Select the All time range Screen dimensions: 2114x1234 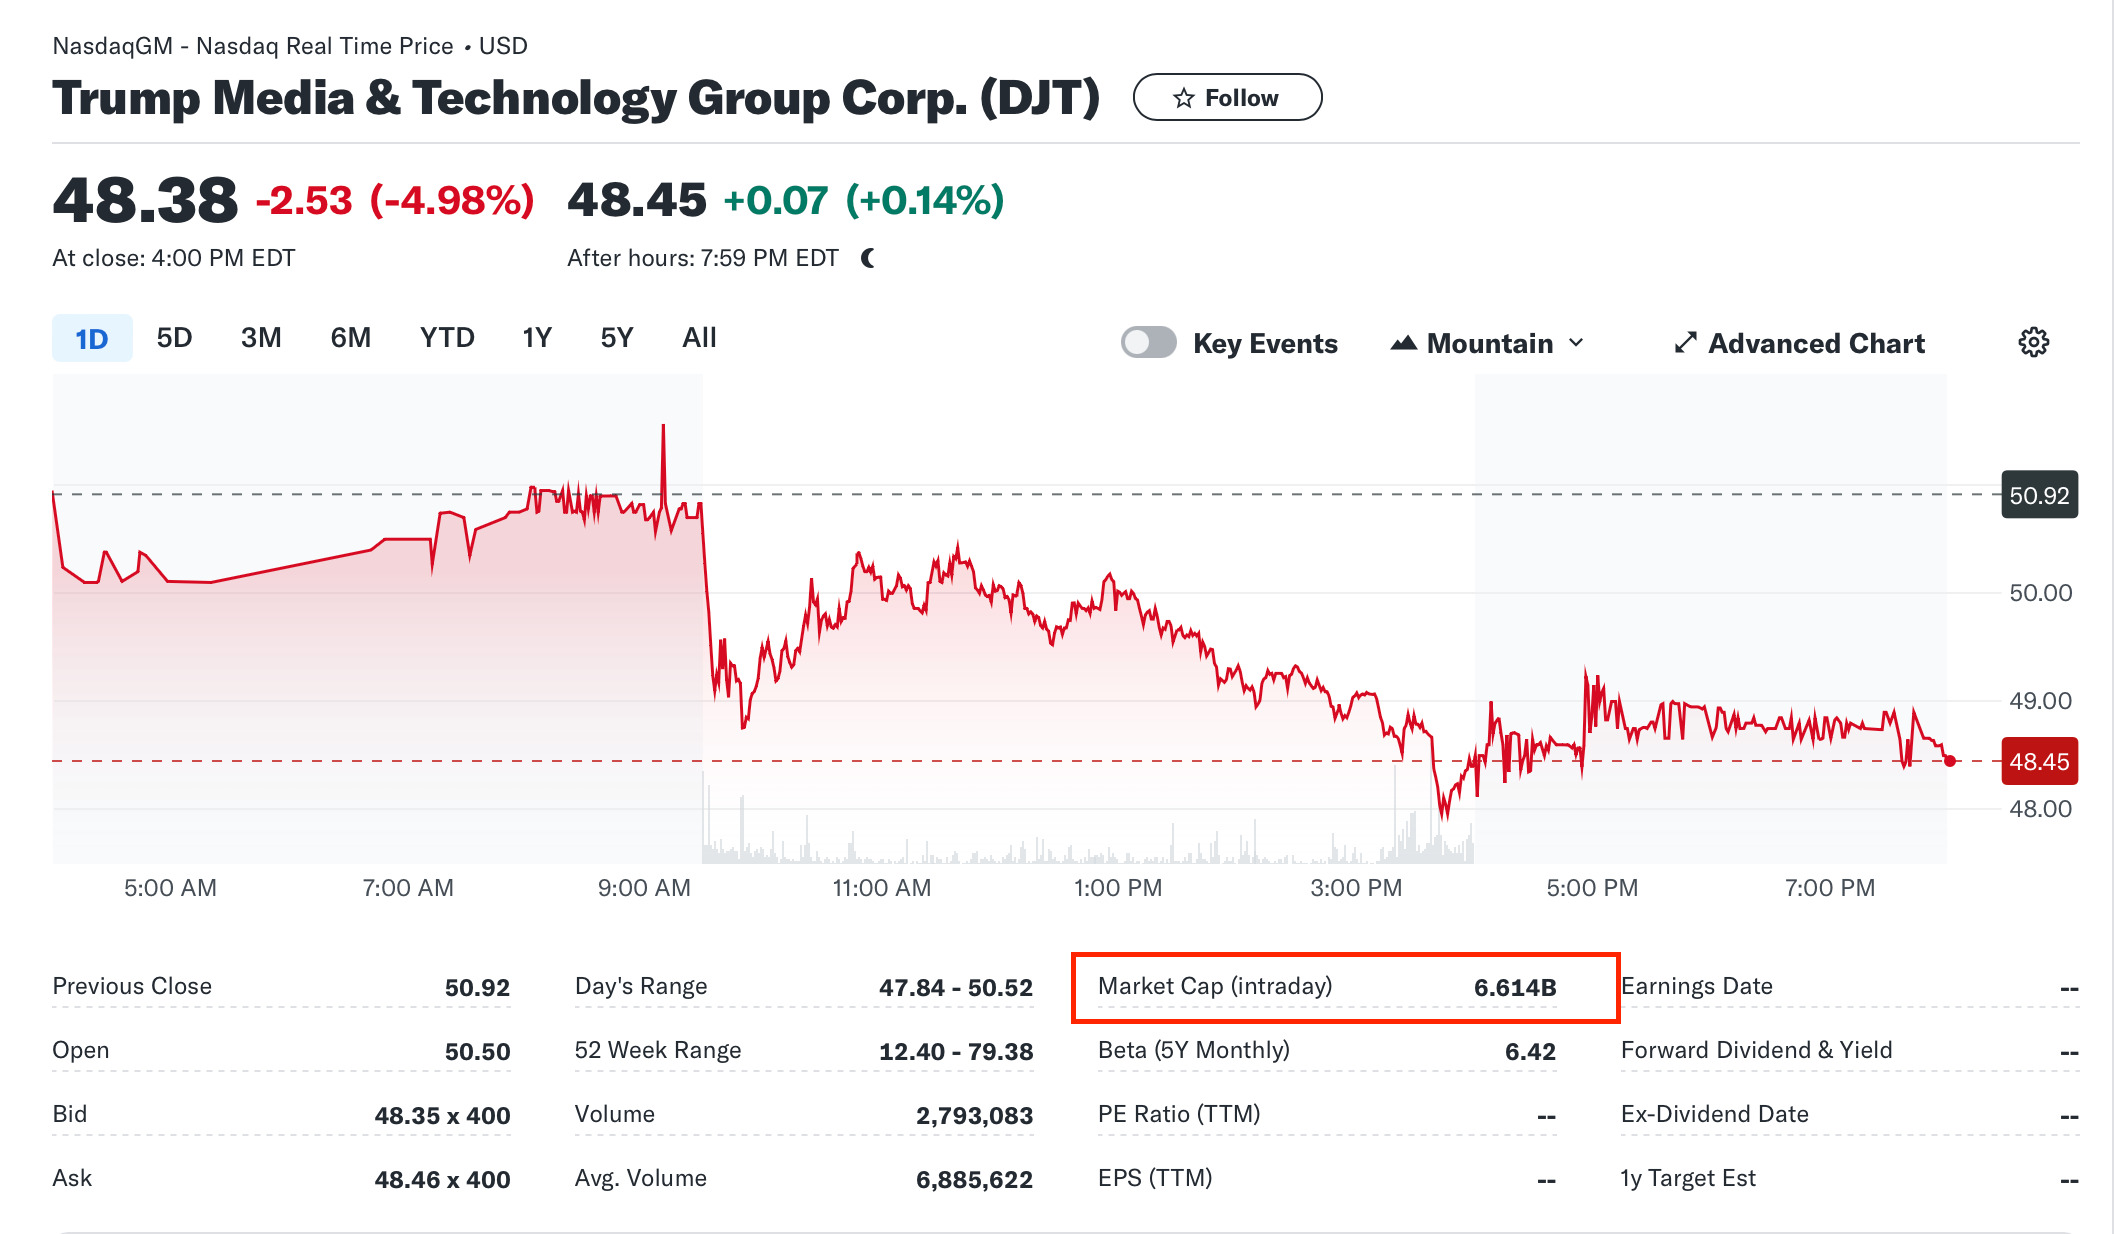pyautogui.click(x=699, y=338)
